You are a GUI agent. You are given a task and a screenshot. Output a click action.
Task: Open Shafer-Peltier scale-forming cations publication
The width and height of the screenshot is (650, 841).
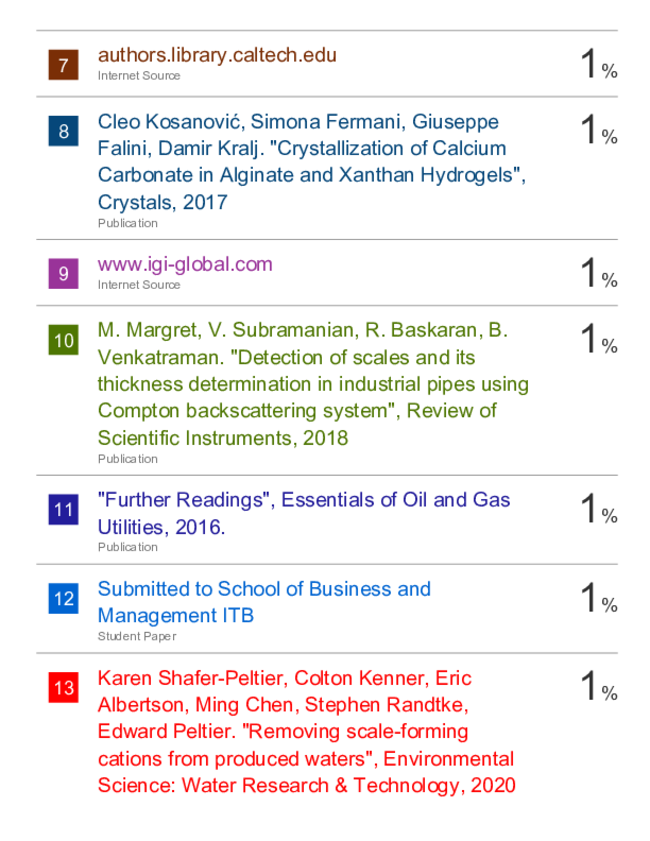[306, 732]
